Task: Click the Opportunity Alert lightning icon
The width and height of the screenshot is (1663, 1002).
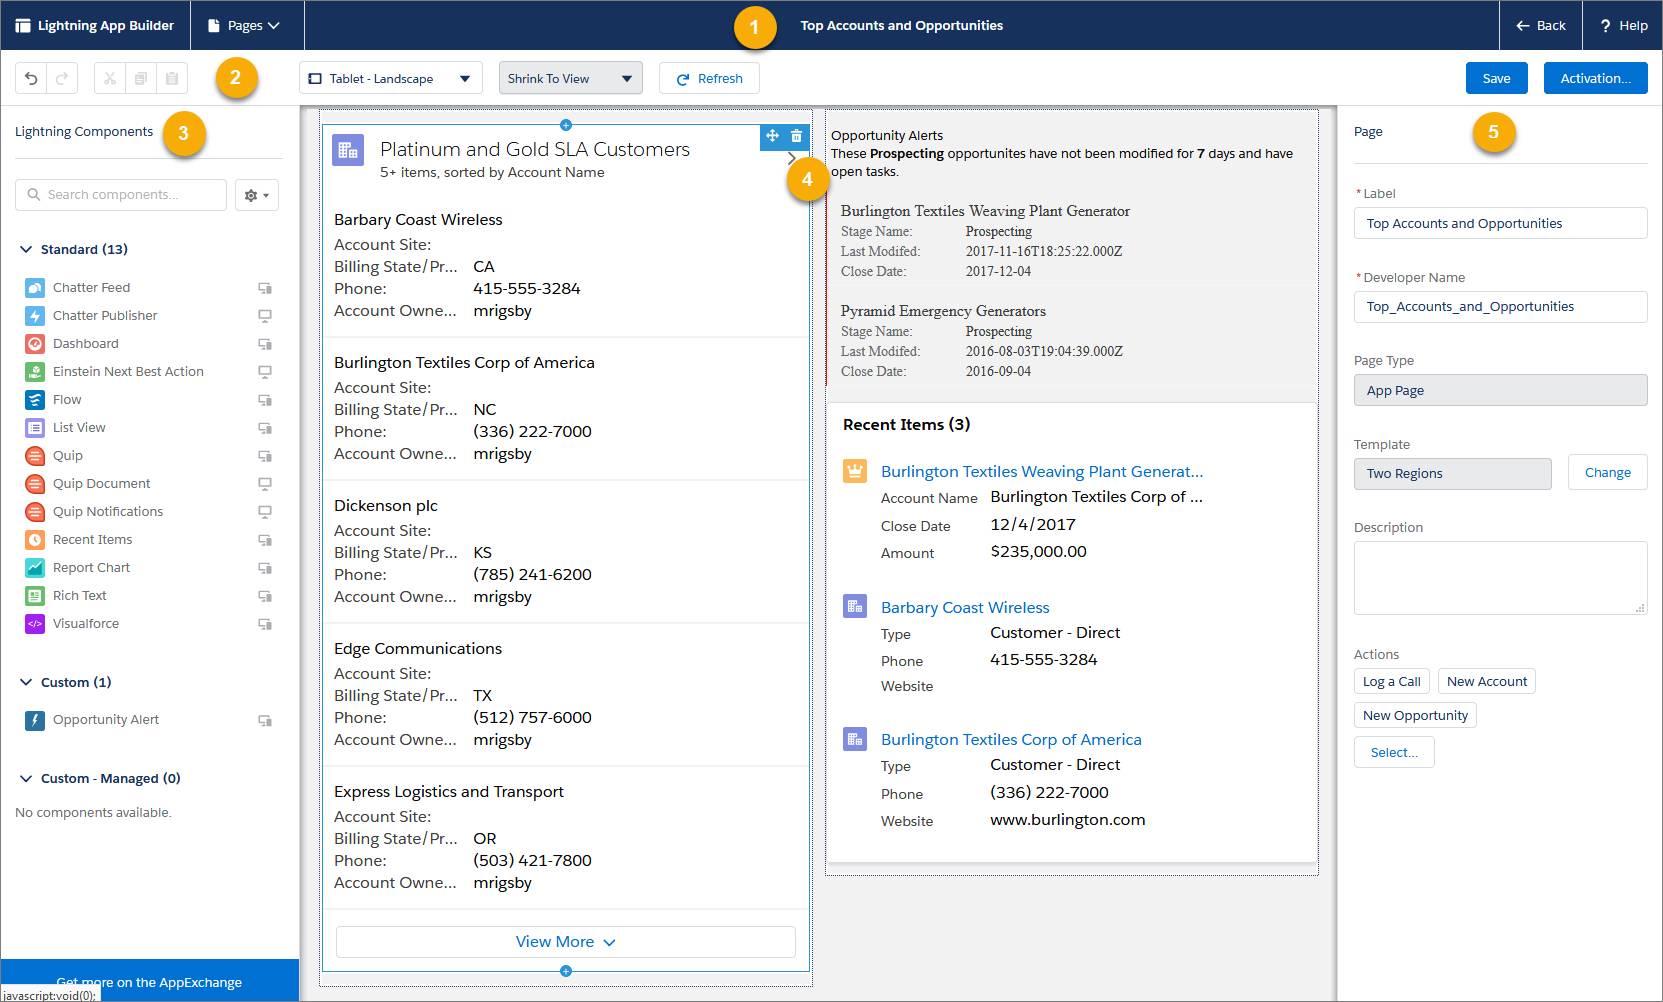Action: [x=35, y=720]
